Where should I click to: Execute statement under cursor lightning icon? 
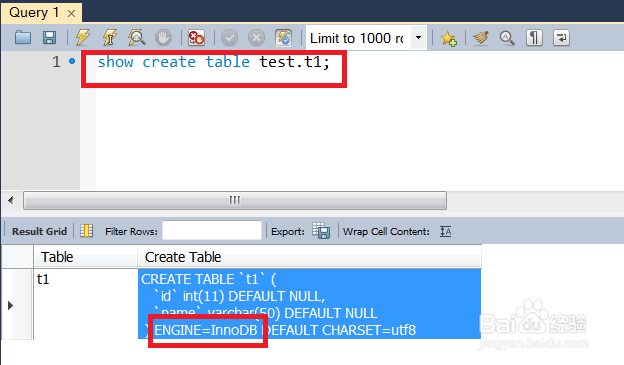click(x=110, y=38)
